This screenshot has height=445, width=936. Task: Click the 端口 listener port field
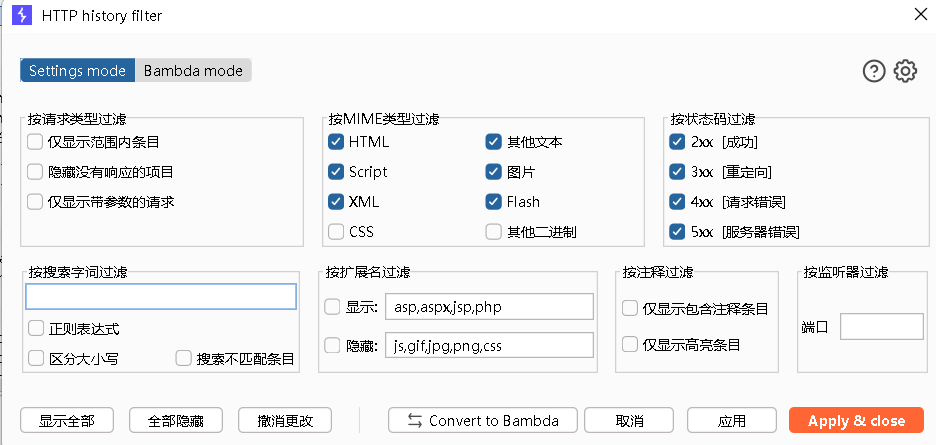click(882, 327)
